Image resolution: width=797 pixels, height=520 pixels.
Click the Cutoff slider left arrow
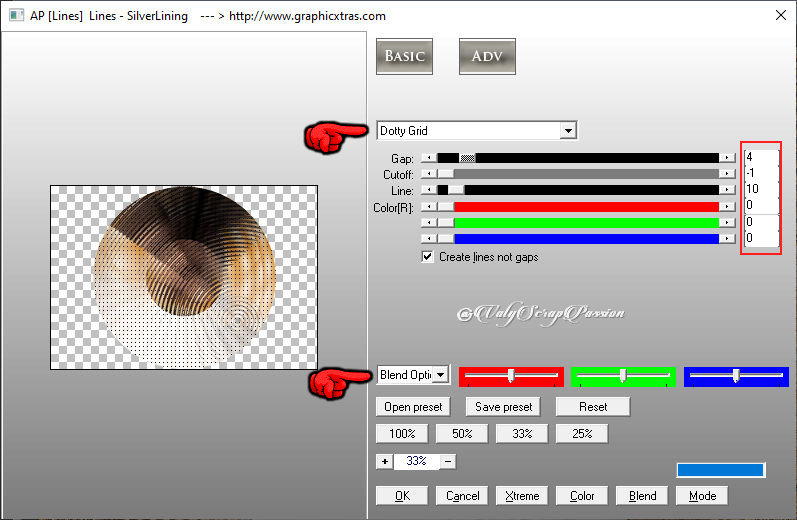coord(428,174)
